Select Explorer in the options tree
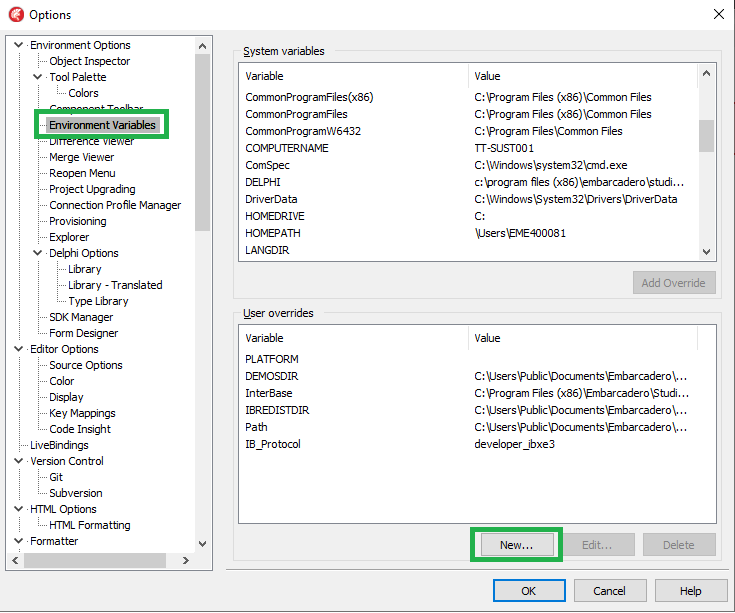 click(69, 237)
